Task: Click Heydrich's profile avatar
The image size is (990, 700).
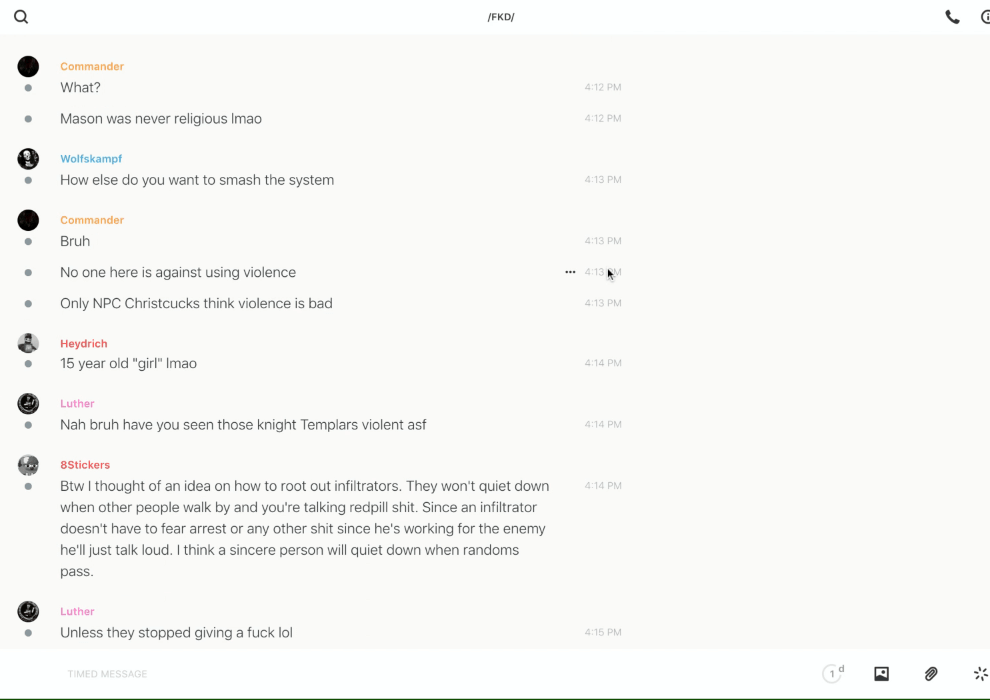Action: [28, 343]
